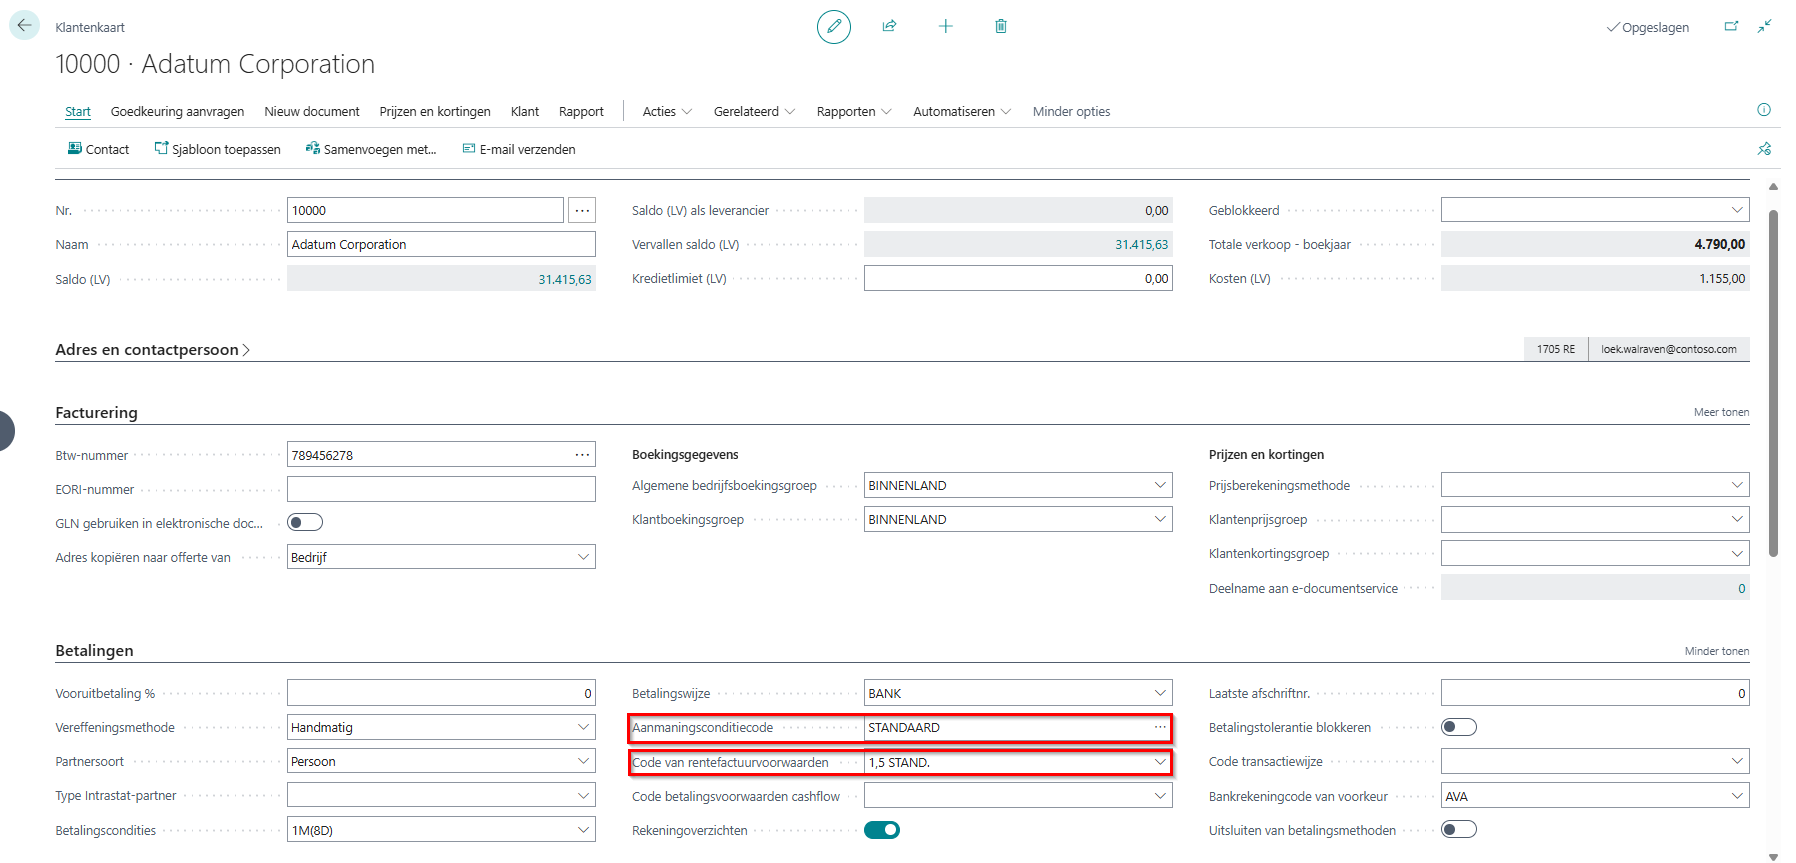The image size is (1796, 863).
Task: Click the Kredietlimiet (LV) field
Action: click(x=1018, y=278)
